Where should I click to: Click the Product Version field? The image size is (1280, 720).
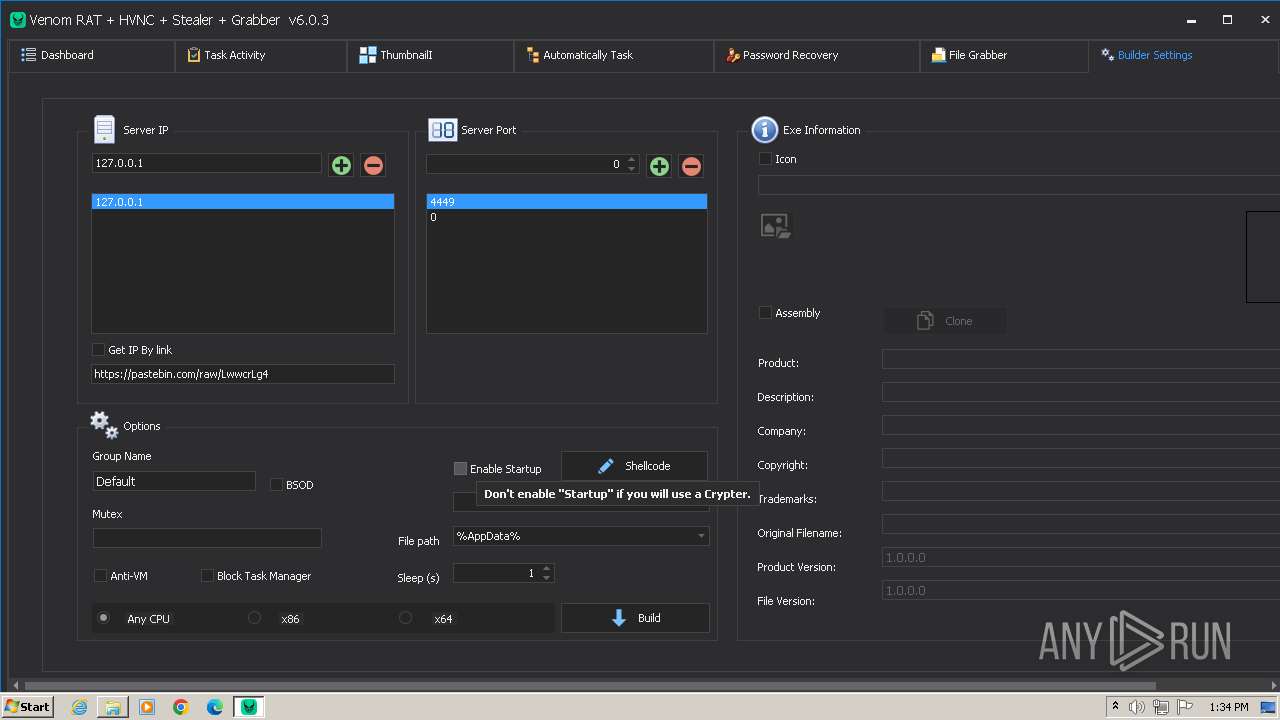[x=1081, y=558]
